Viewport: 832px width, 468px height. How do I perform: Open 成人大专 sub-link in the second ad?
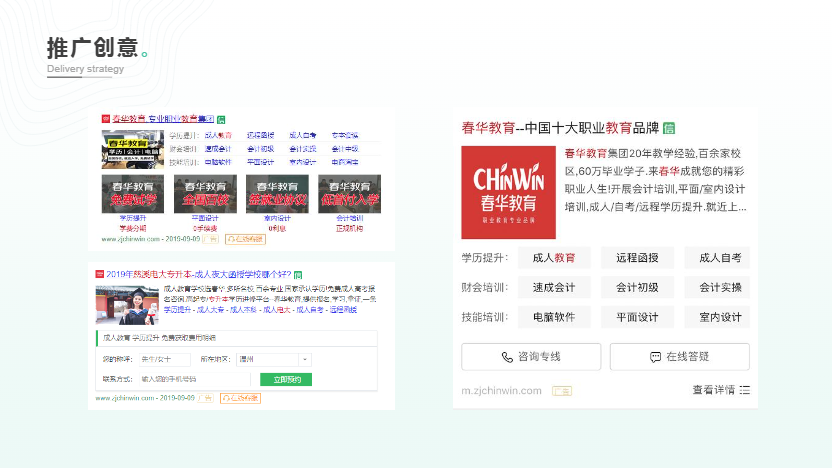tap(211, 309)
